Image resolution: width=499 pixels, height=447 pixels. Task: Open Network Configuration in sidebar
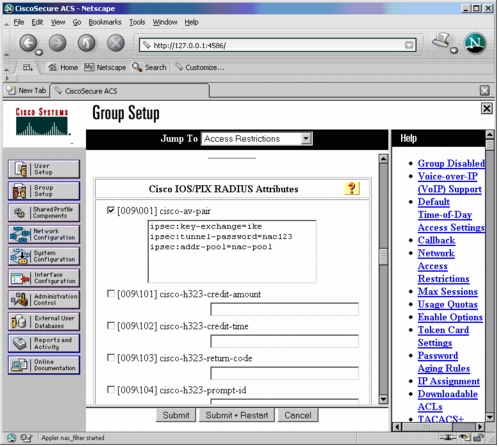click(44, 234)
